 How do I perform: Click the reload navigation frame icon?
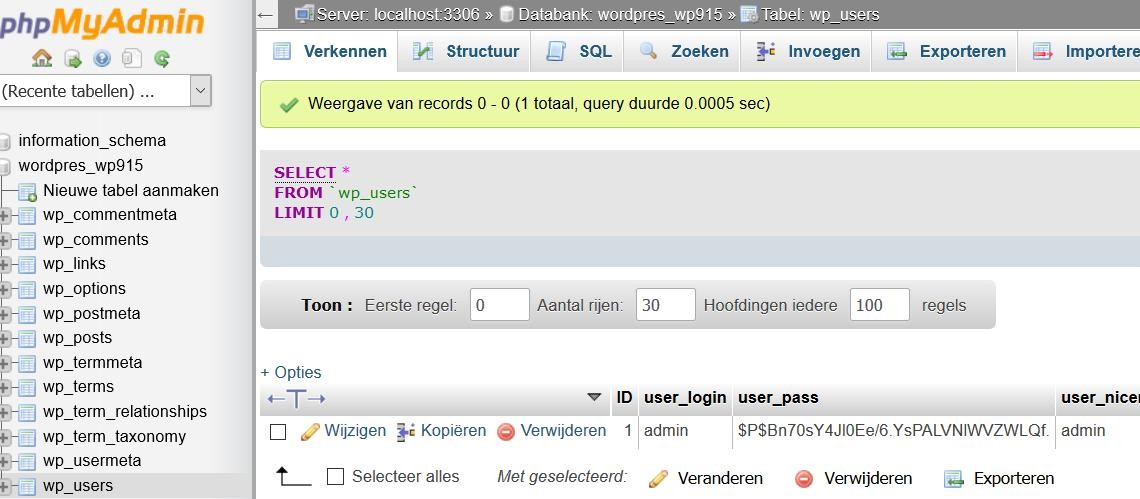pyautogui.click(x=162, y=58)
